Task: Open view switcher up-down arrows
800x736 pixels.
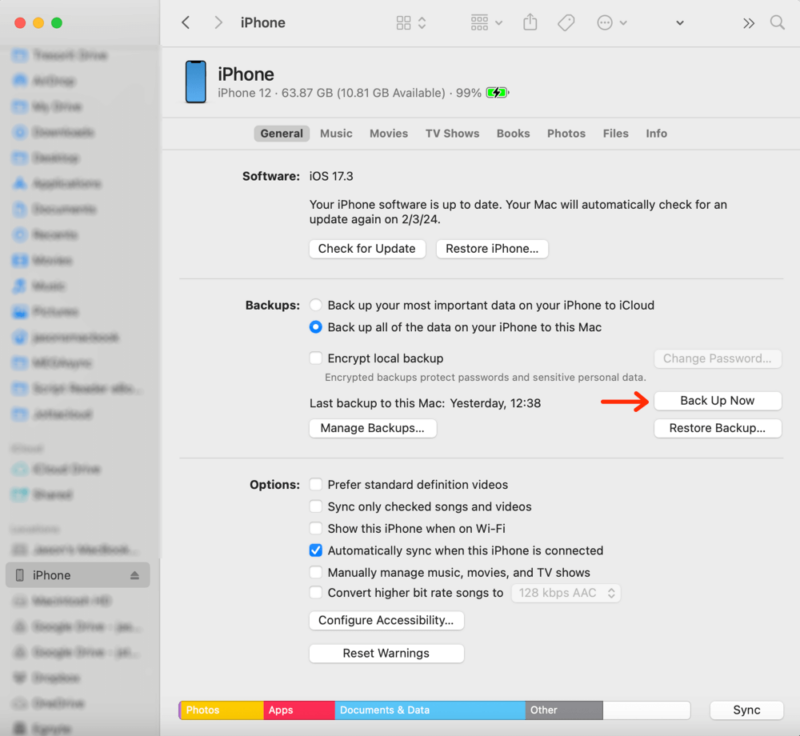Action: 422,23
